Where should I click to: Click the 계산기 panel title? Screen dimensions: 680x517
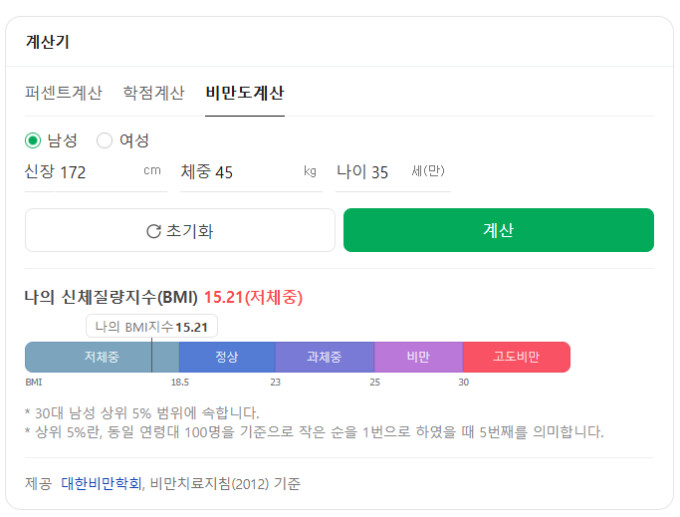pyautogui.click(x=47, y=42)
